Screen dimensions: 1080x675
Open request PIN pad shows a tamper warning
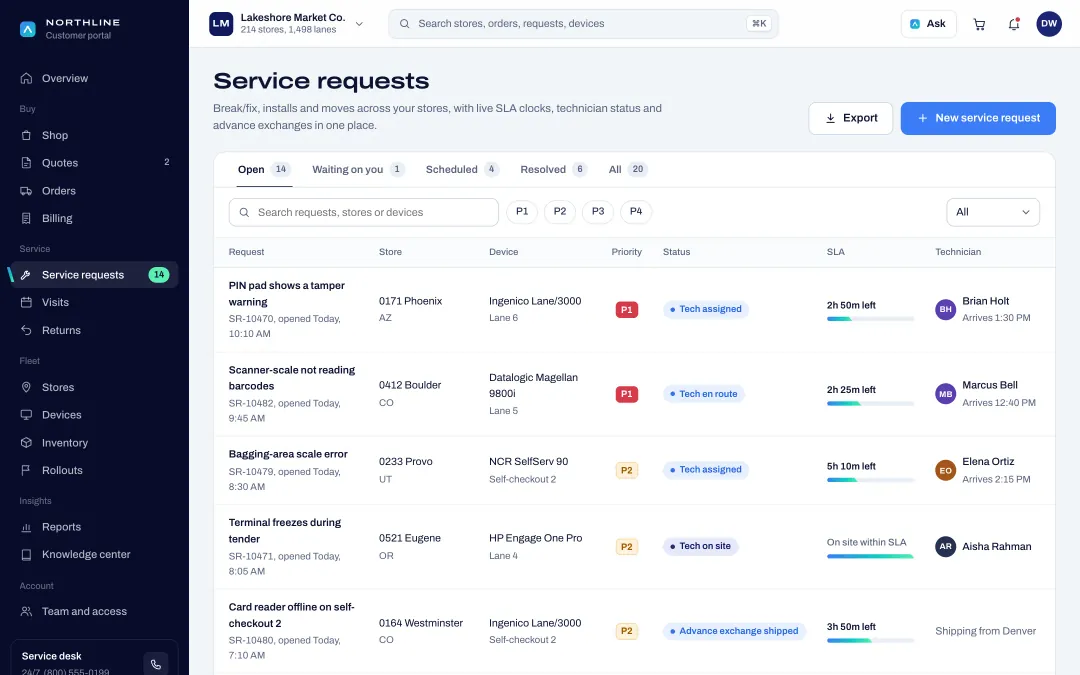point(287,293)
